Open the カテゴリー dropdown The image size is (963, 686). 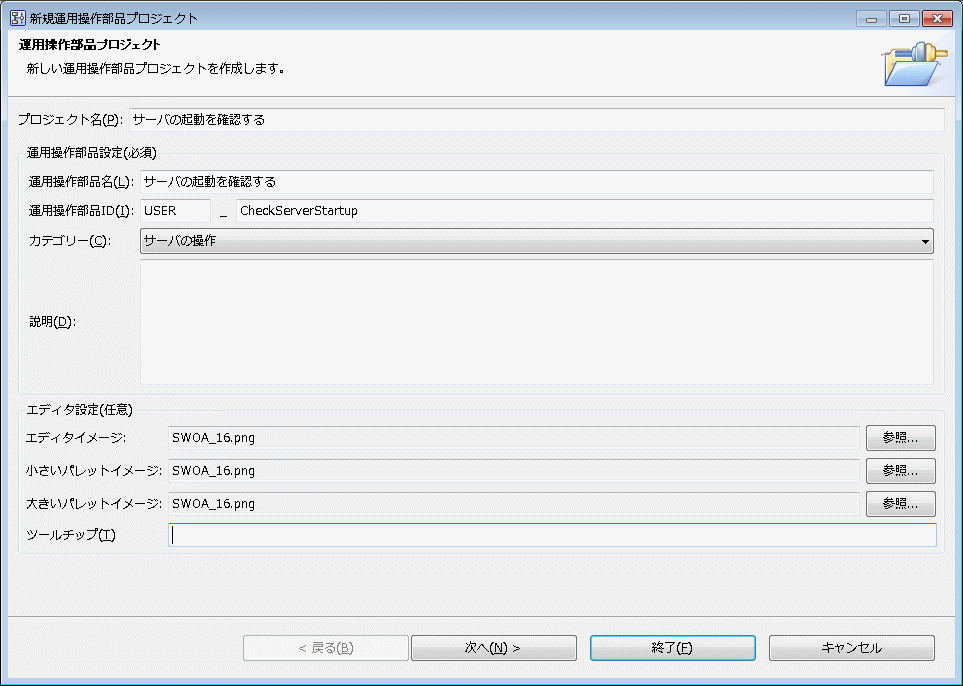click(537, 241)
